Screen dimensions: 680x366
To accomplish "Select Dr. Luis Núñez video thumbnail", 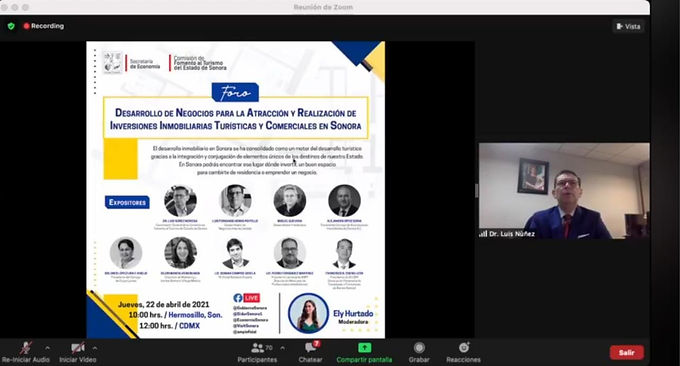I will pyautogui.click(x=564, y=191).
